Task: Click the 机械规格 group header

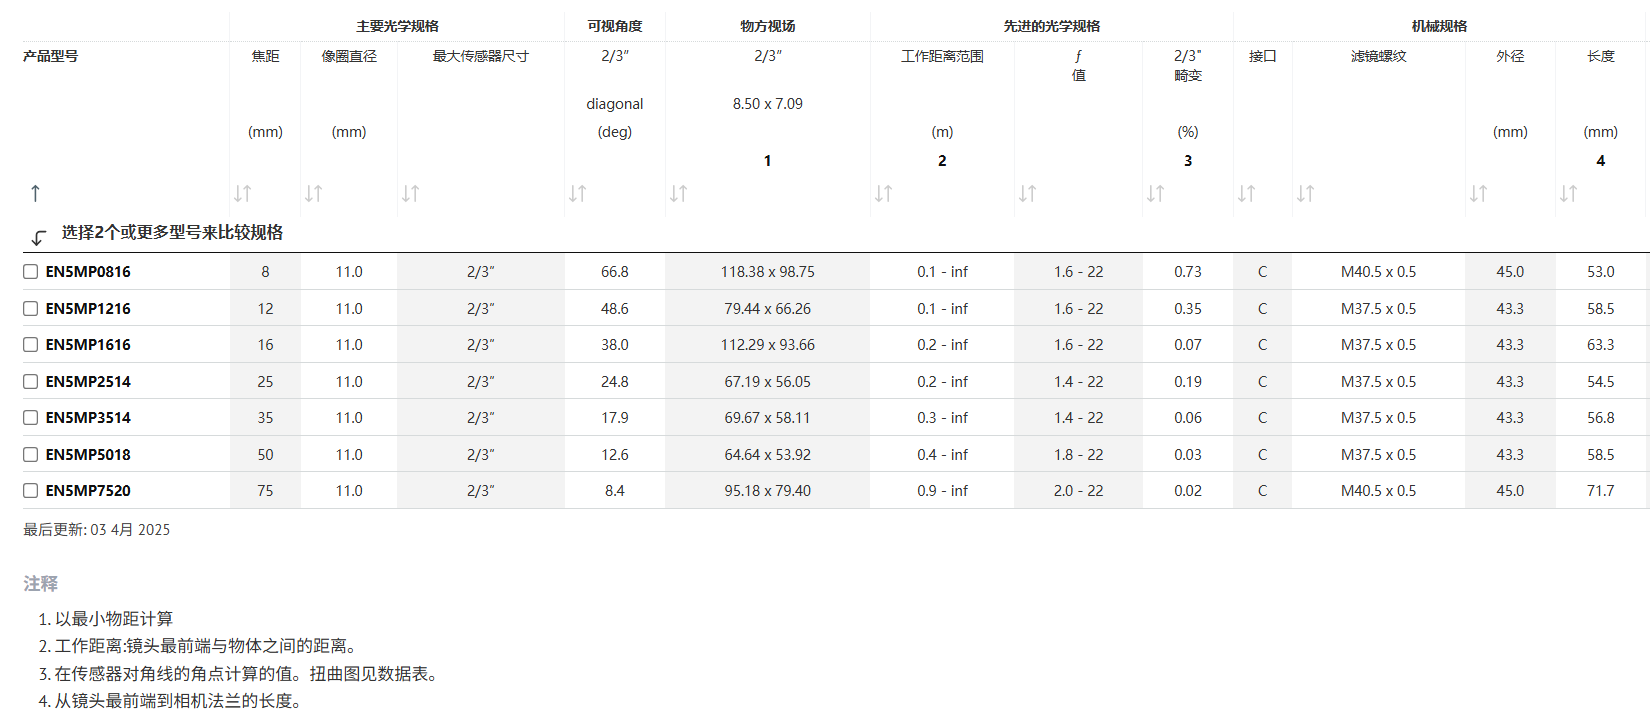Action: [x=1439, y=26]
